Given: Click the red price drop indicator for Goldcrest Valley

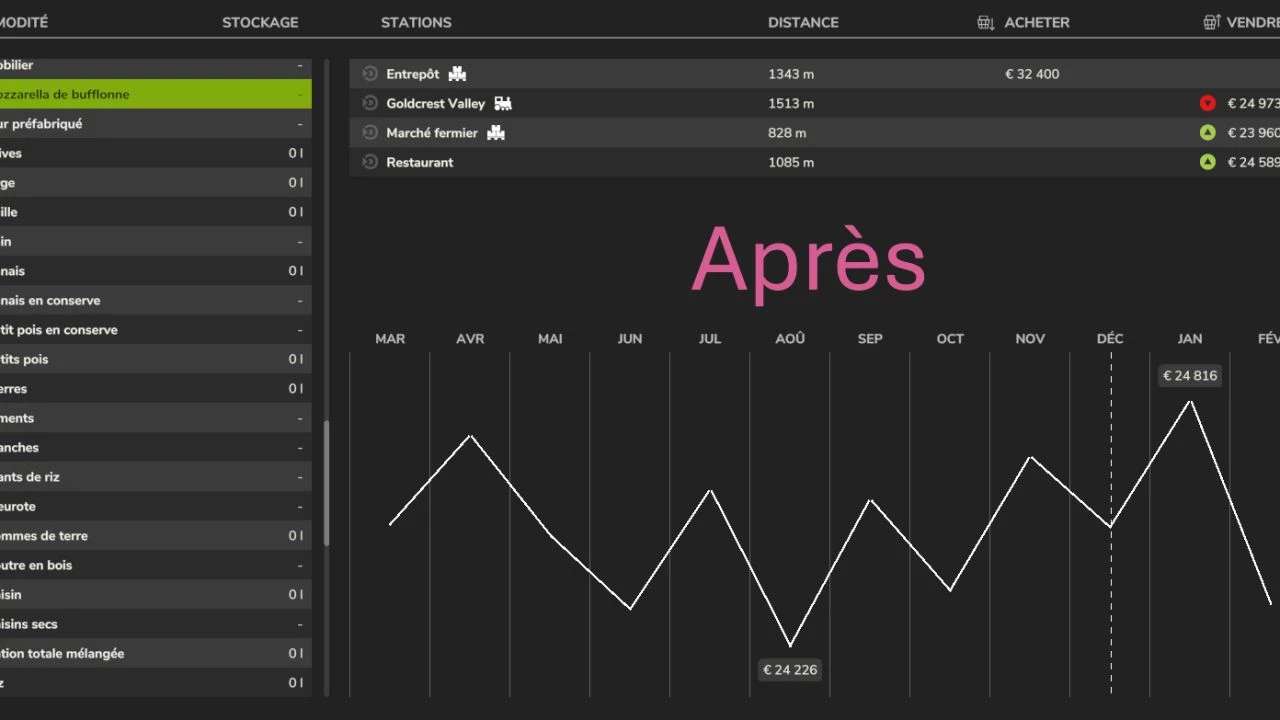Looking at the screenshot, I should tap(1208, 102).
